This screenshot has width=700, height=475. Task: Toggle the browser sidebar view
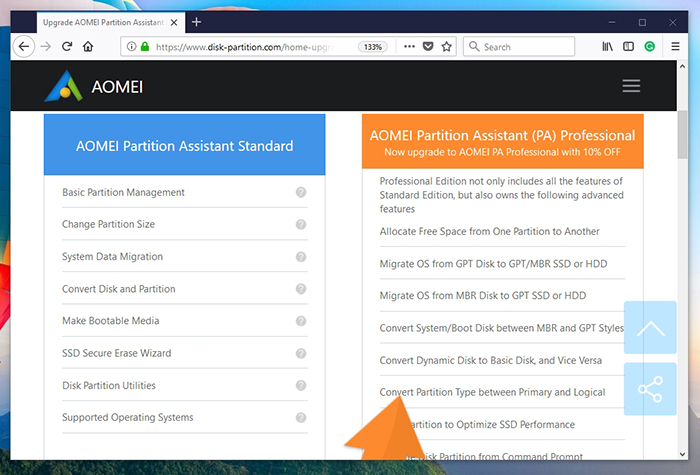tap(628, 46)
